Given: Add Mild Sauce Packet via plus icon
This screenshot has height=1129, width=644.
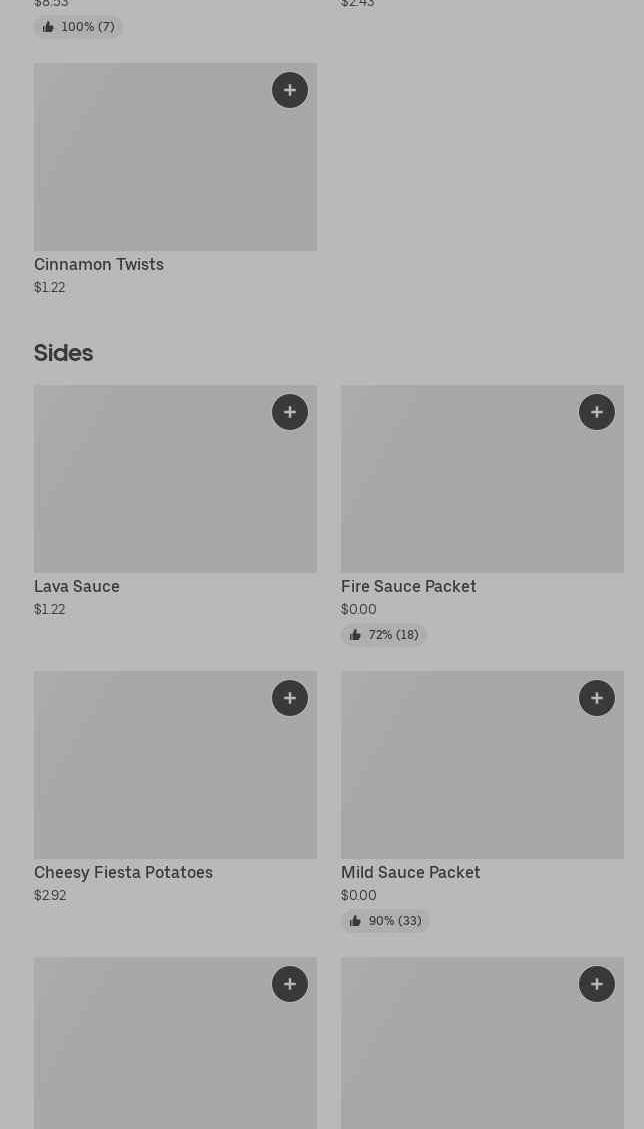Looking at the screenshot, I should point(597,698).
